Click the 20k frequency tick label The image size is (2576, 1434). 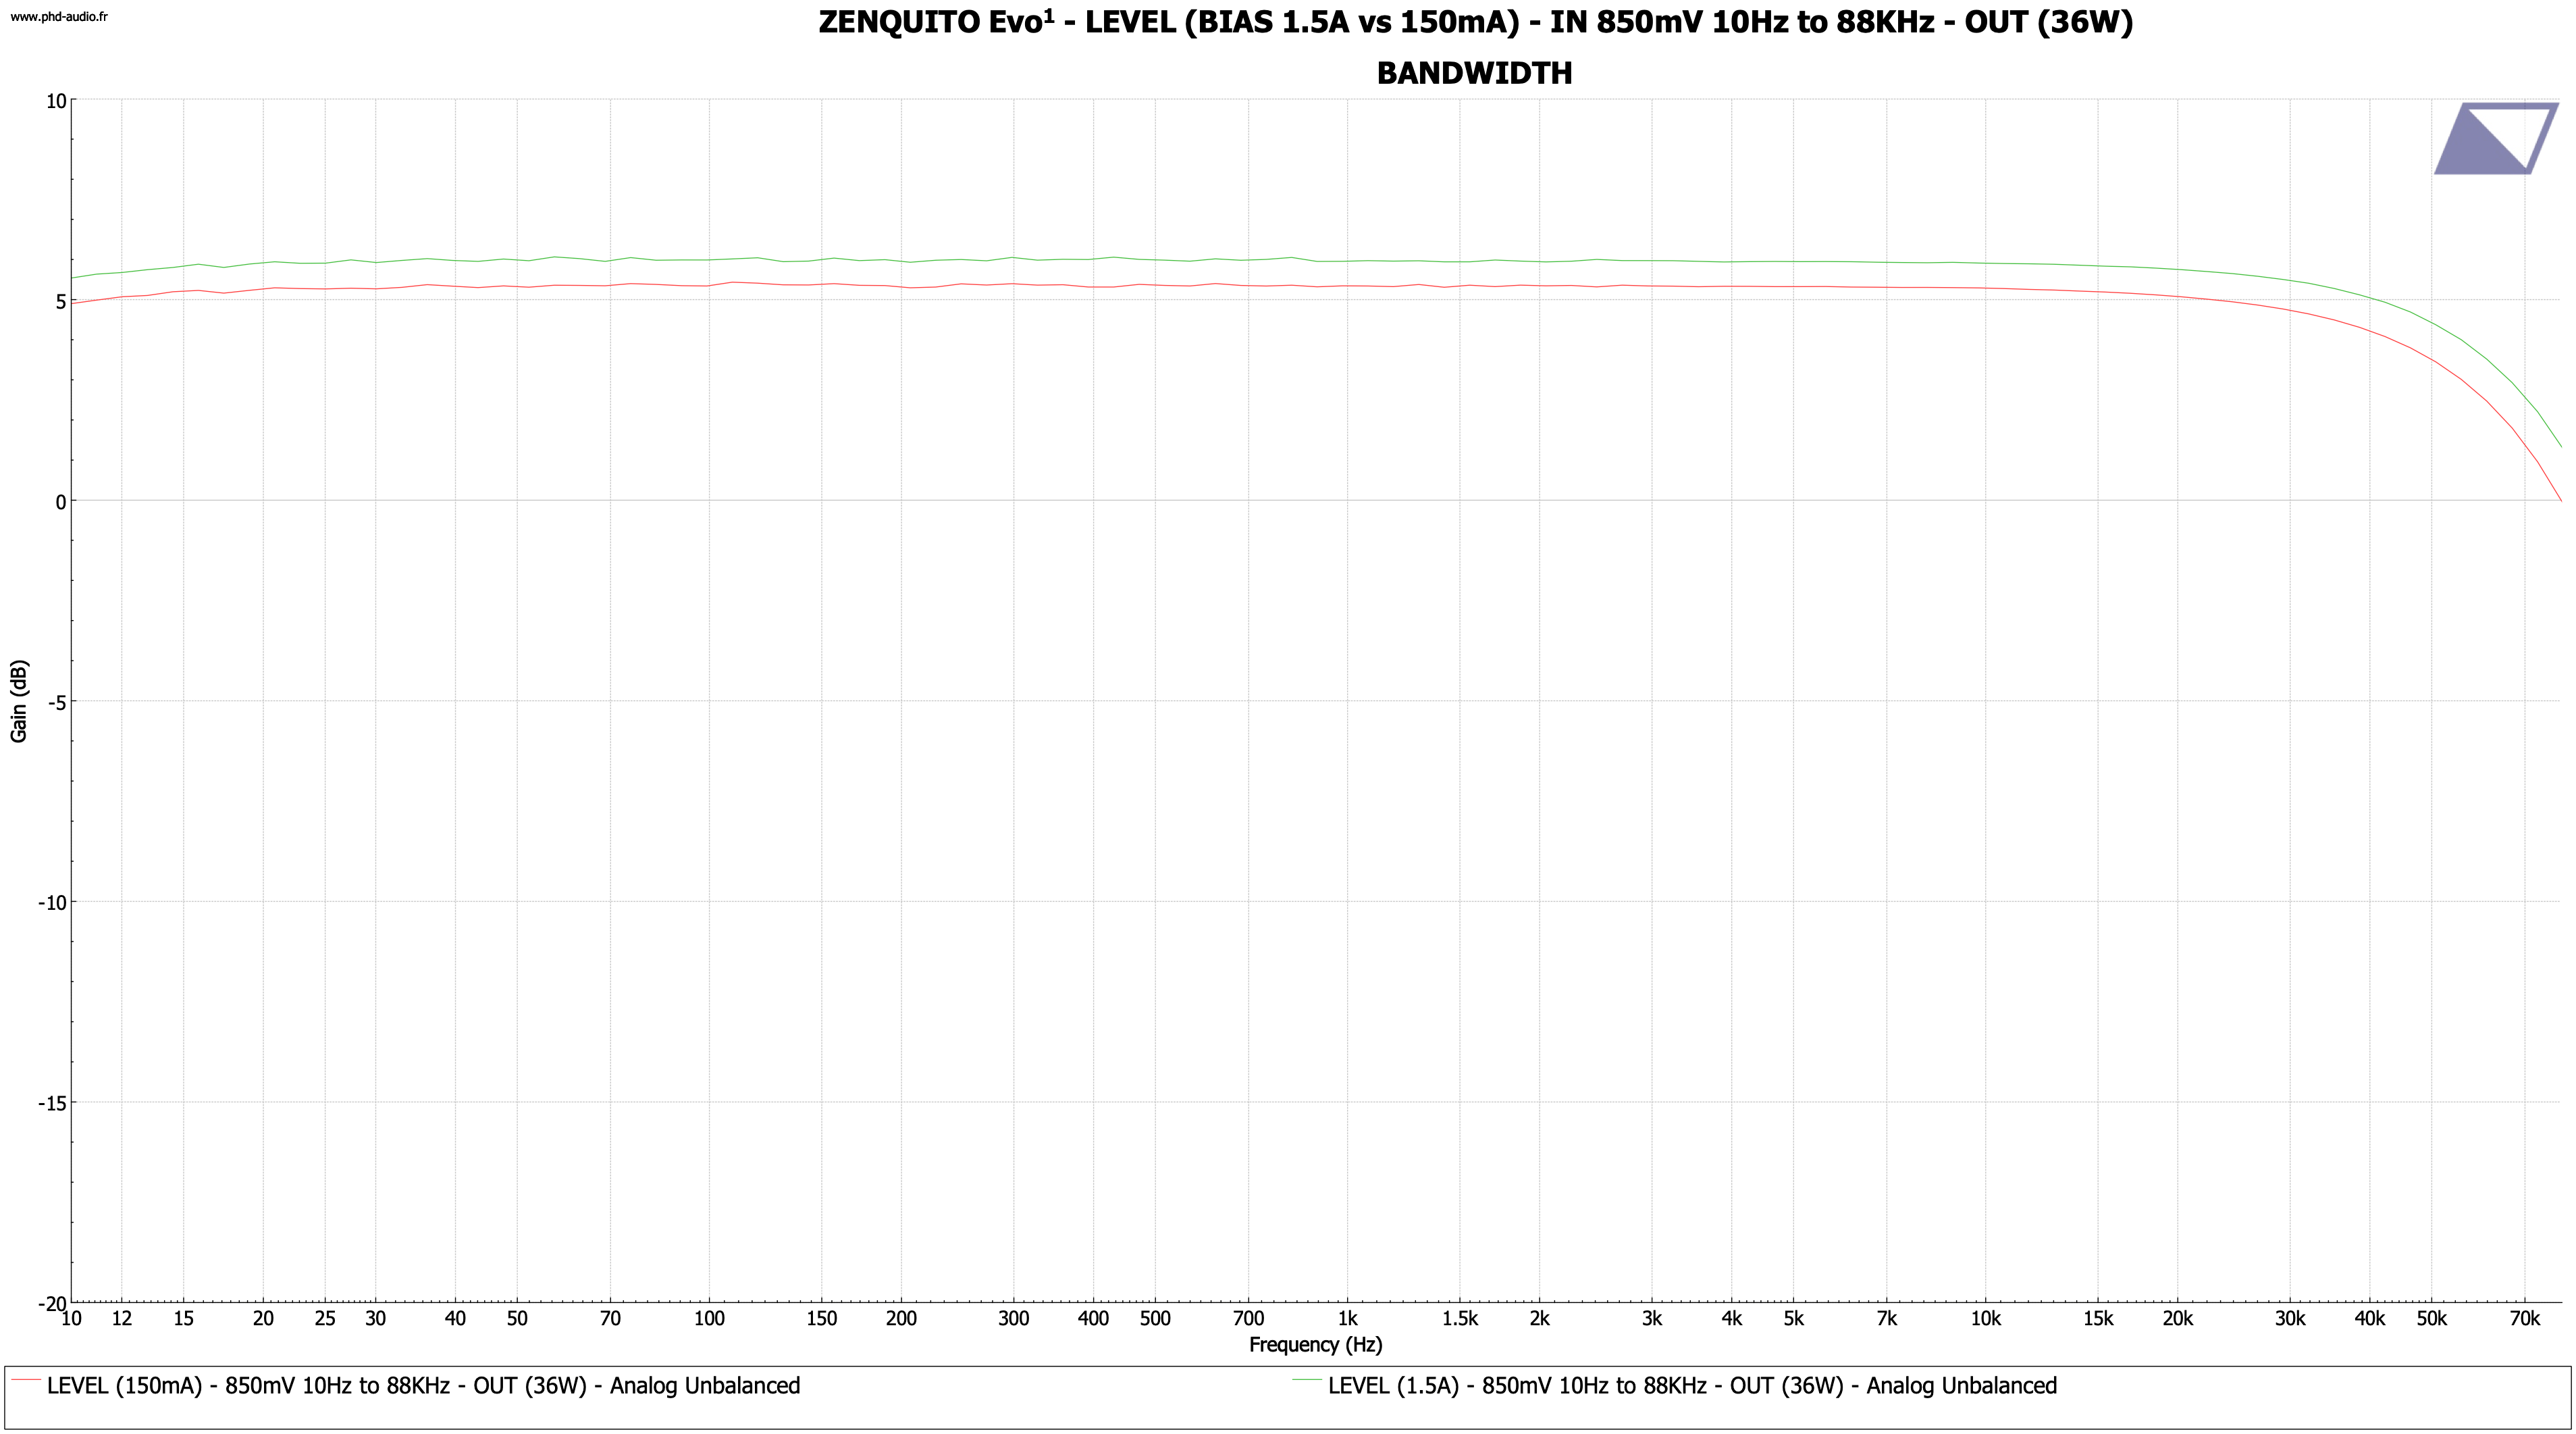pyautogui.click(x=2177, y=1319)
